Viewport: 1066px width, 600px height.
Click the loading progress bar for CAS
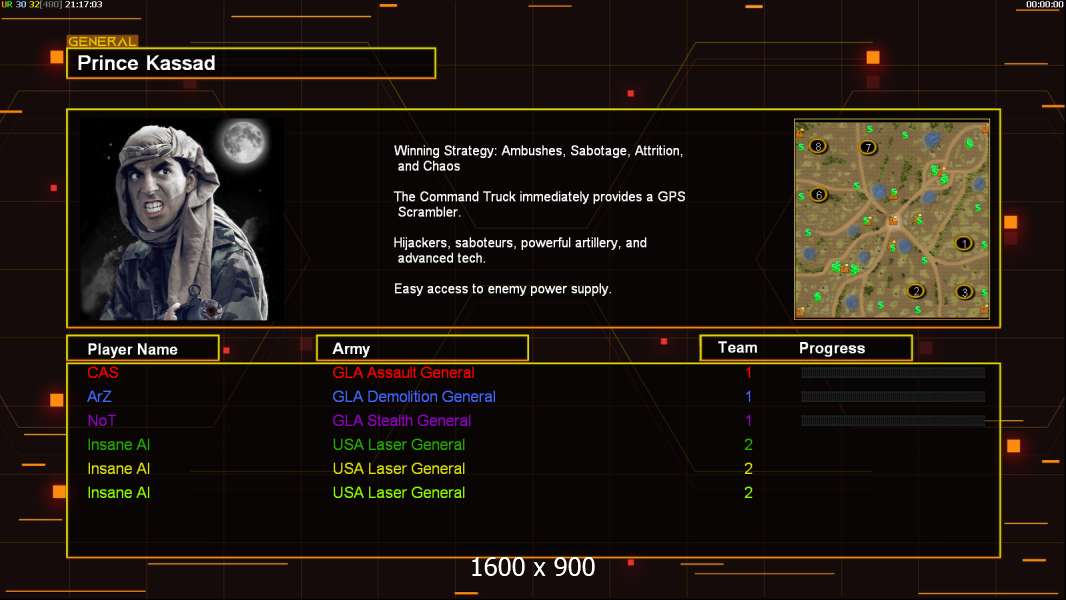[893, 372]
